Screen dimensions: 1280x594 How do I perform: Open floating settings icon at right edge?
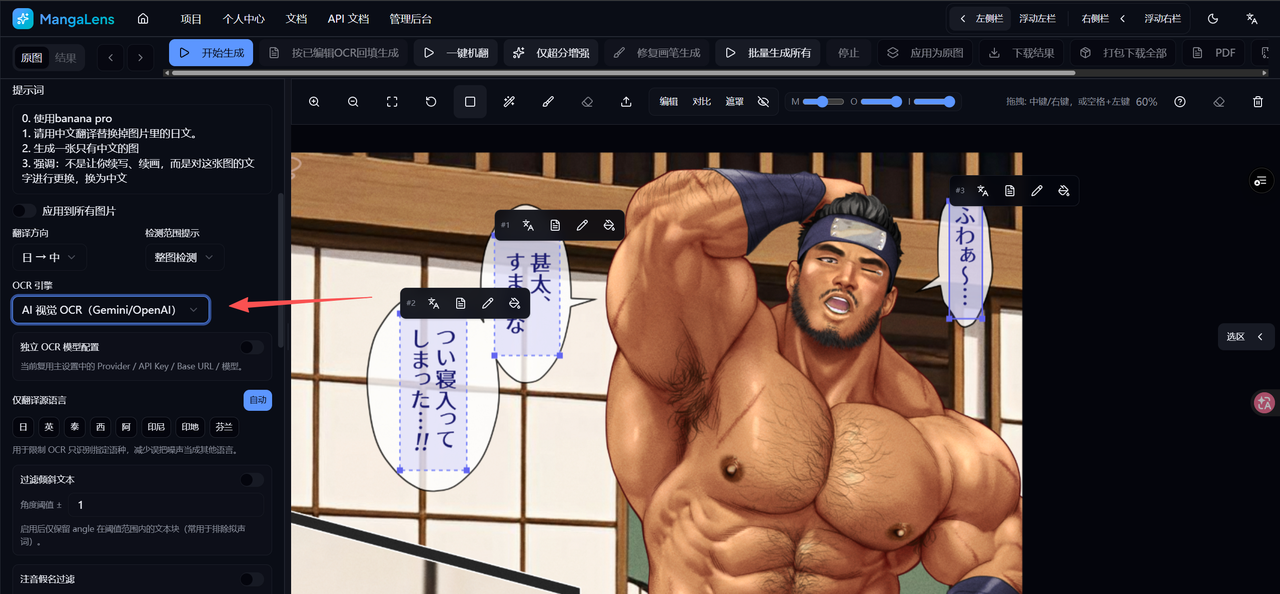pyautogui.click(x=1260, y=180)
